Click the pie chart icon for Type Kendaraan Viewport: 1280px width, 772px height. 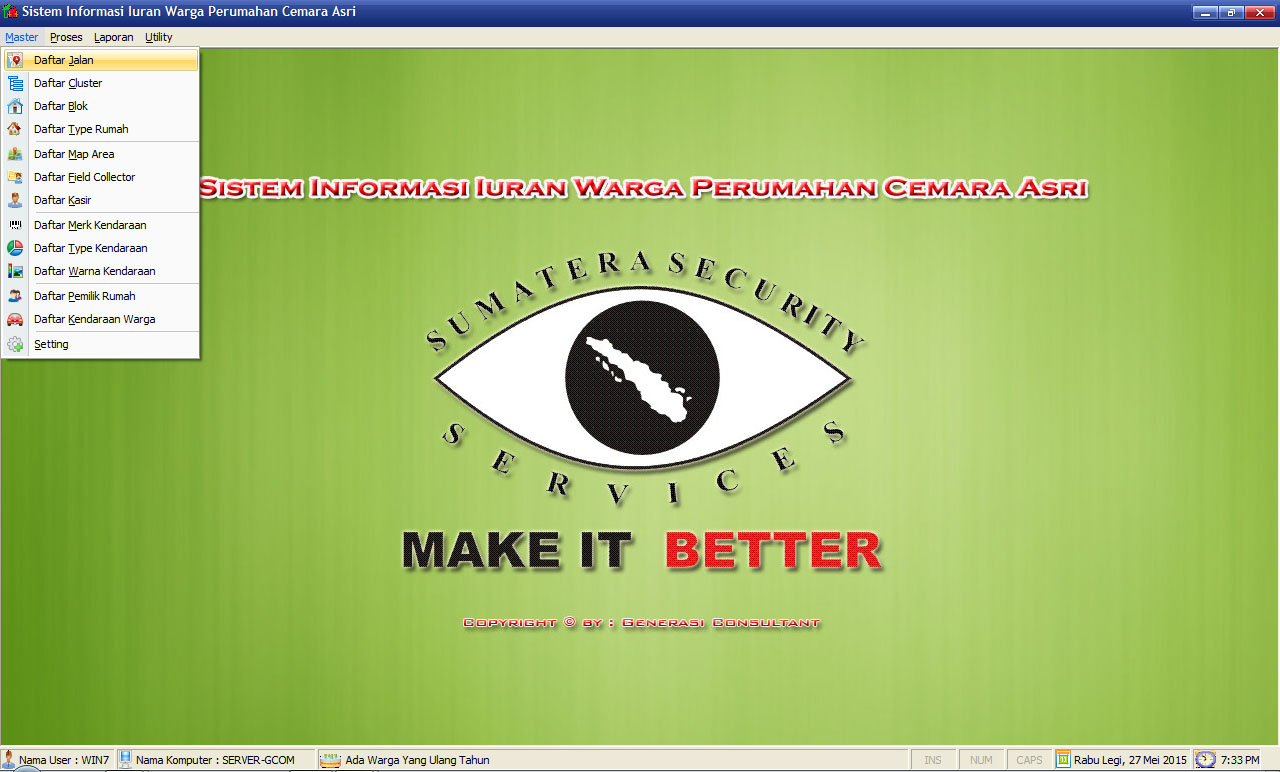click(x=15, y=248)
